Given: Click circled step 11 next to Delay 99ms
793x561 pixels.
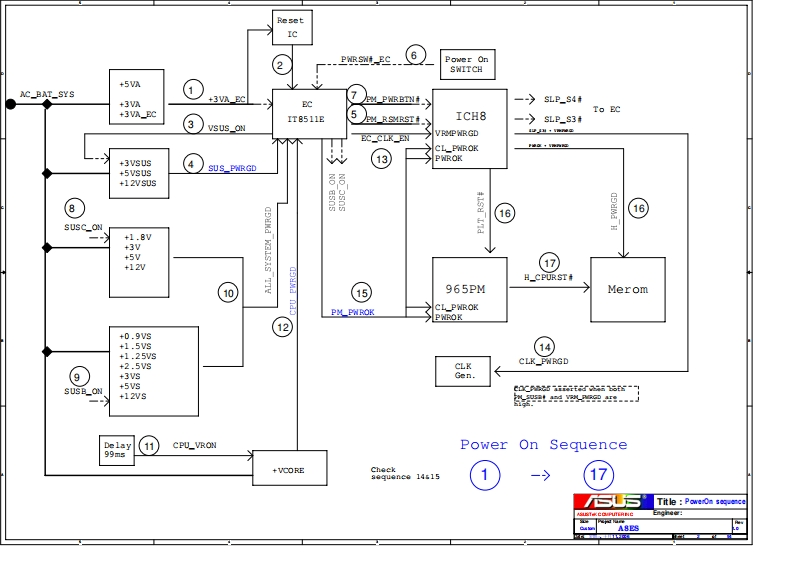Looking at the screenshot, I should pos(148,445).
